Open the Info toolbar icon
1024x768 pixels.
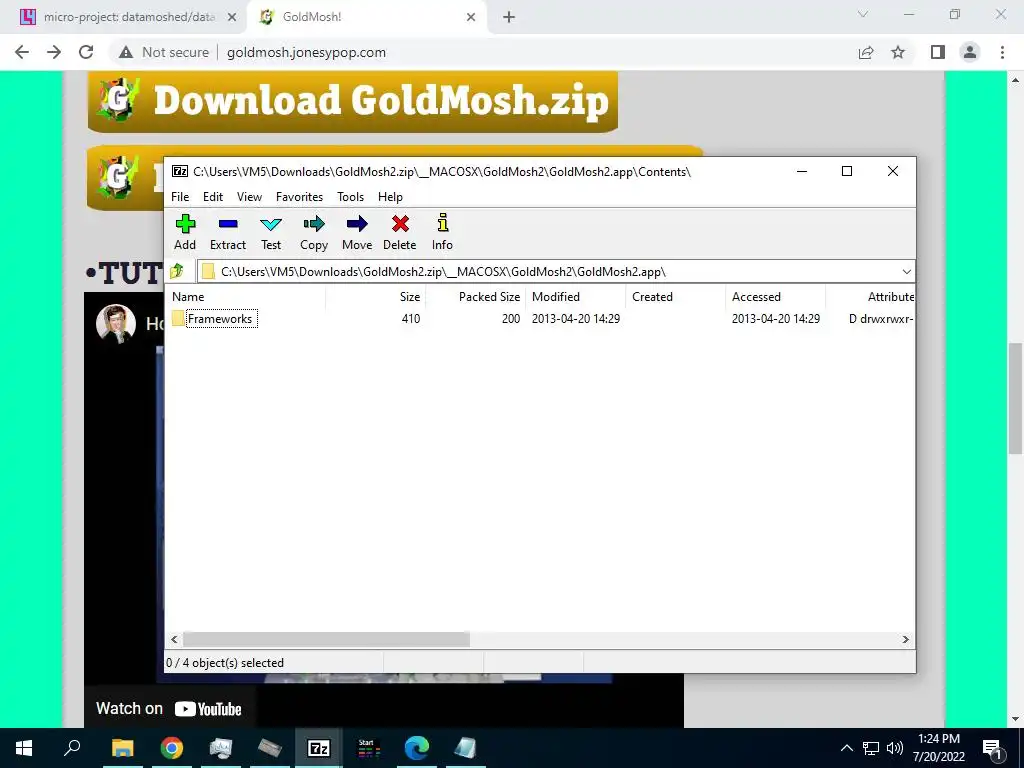(442, 232)
